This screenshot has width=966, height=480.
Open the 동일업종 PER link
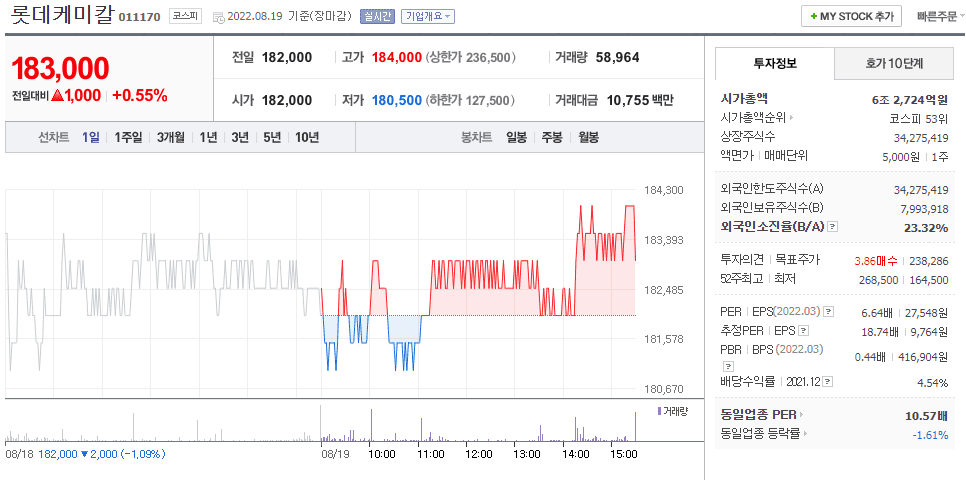(x=758, y=415)
